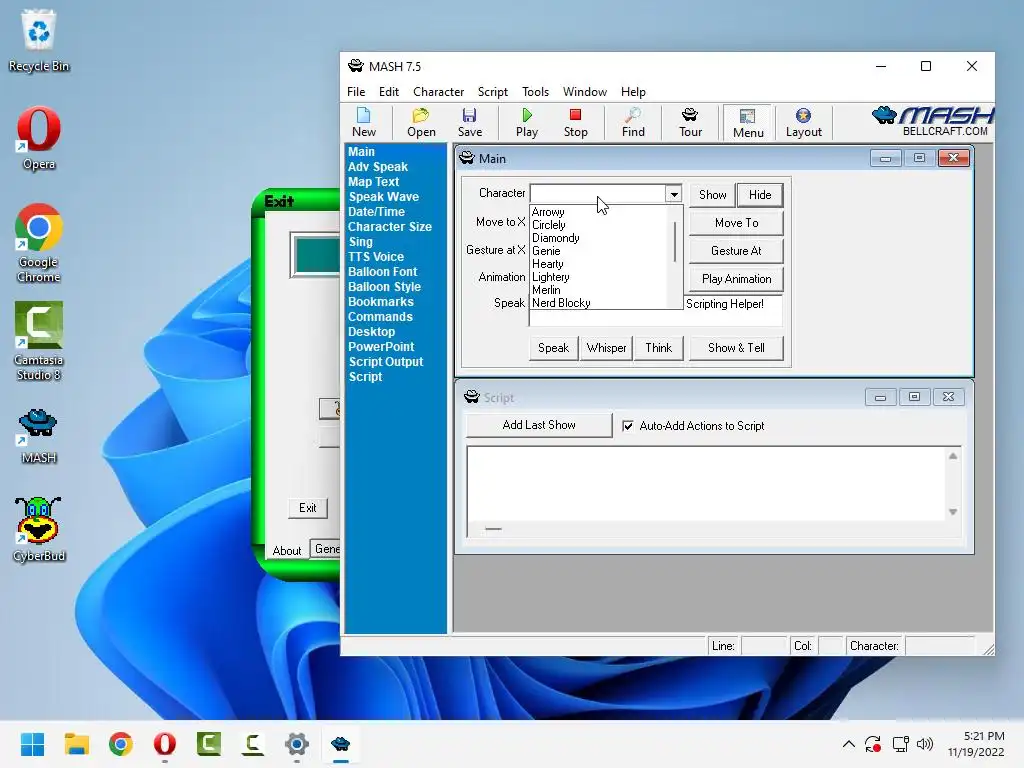Open the MASH desktop shortcut
Image resolution: width=1024 pixels, height=768 pixels.
pyautogui.click(x=39, y=436)
